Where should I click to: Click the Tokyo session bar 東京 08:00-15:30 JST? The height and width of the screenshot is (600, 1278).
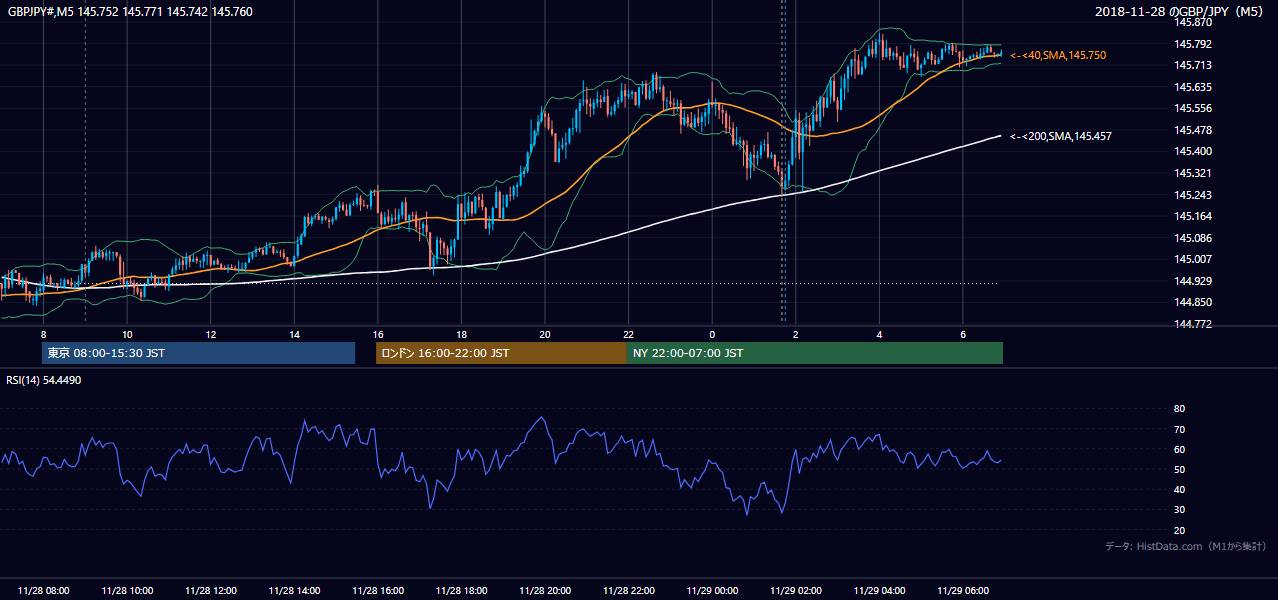coord(198,353)
